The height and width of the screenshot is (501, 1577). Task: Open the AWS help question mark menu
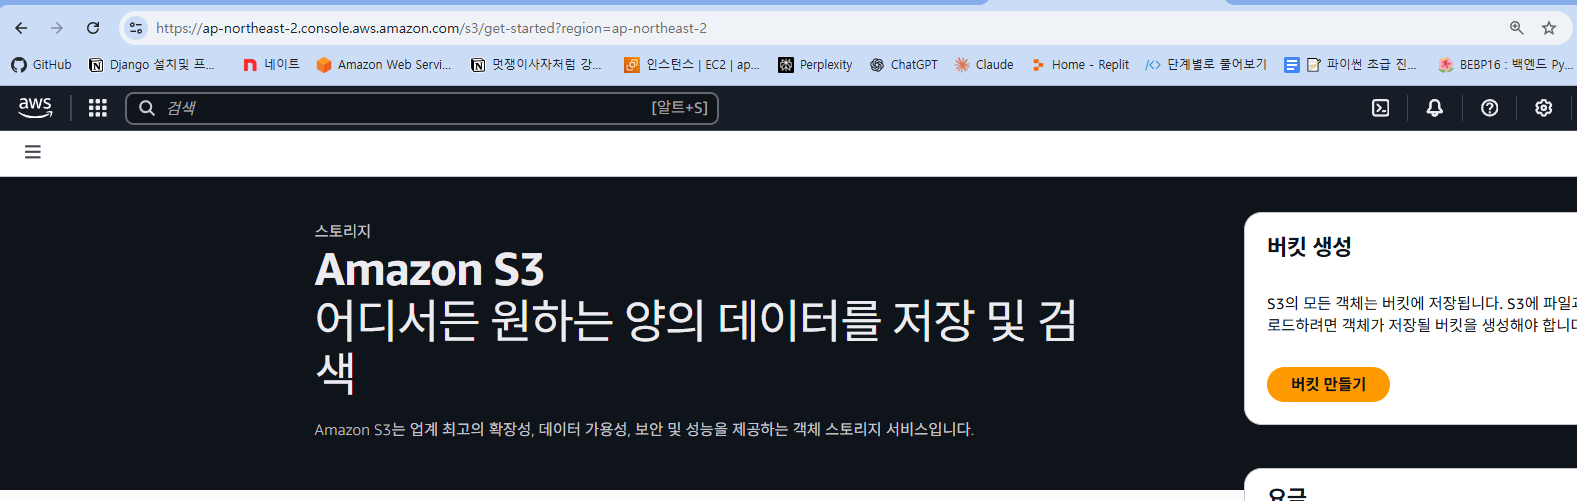[x=1489, y=108]
